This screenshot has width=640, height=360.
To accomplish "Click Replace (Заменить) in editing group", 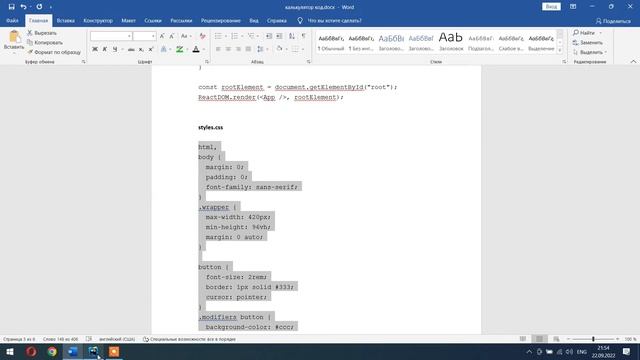I will (x=588, y=42).
